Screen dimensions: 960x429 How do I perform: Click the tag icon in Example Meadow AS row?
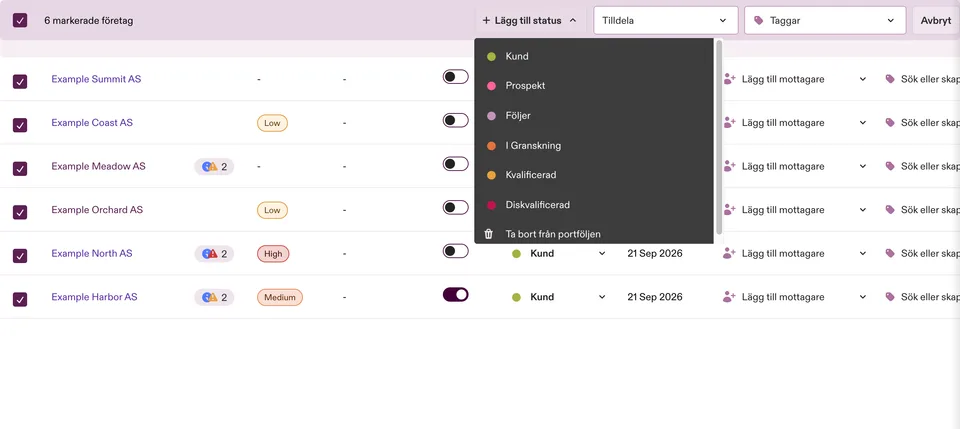pos(890,166)
